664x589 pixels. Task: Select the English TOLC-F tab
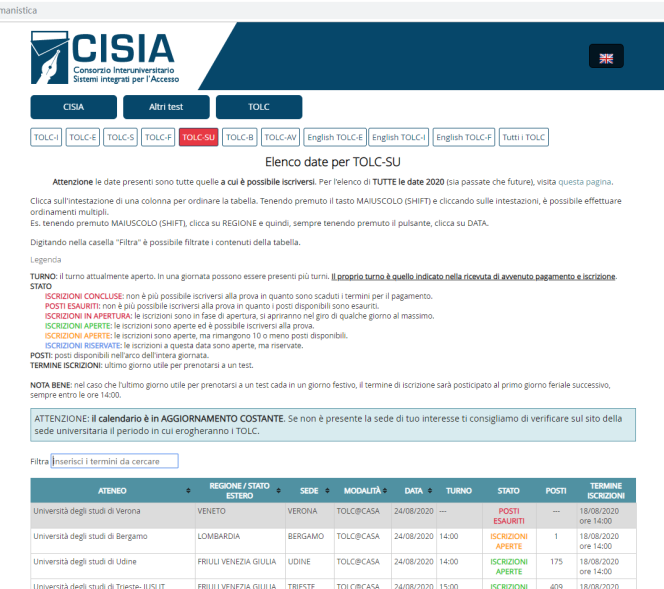(464, 137)
